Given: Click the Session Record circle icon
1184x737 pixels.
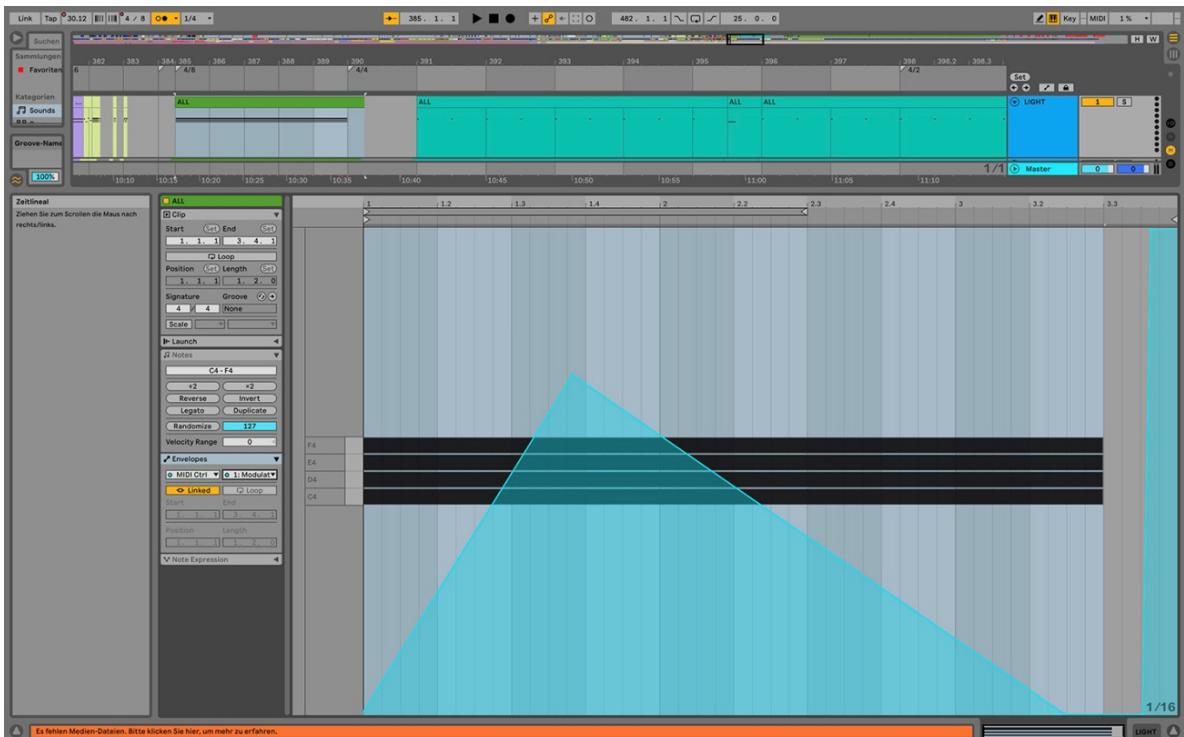Looking at the screenshot, I should click(x=590, y=18).
